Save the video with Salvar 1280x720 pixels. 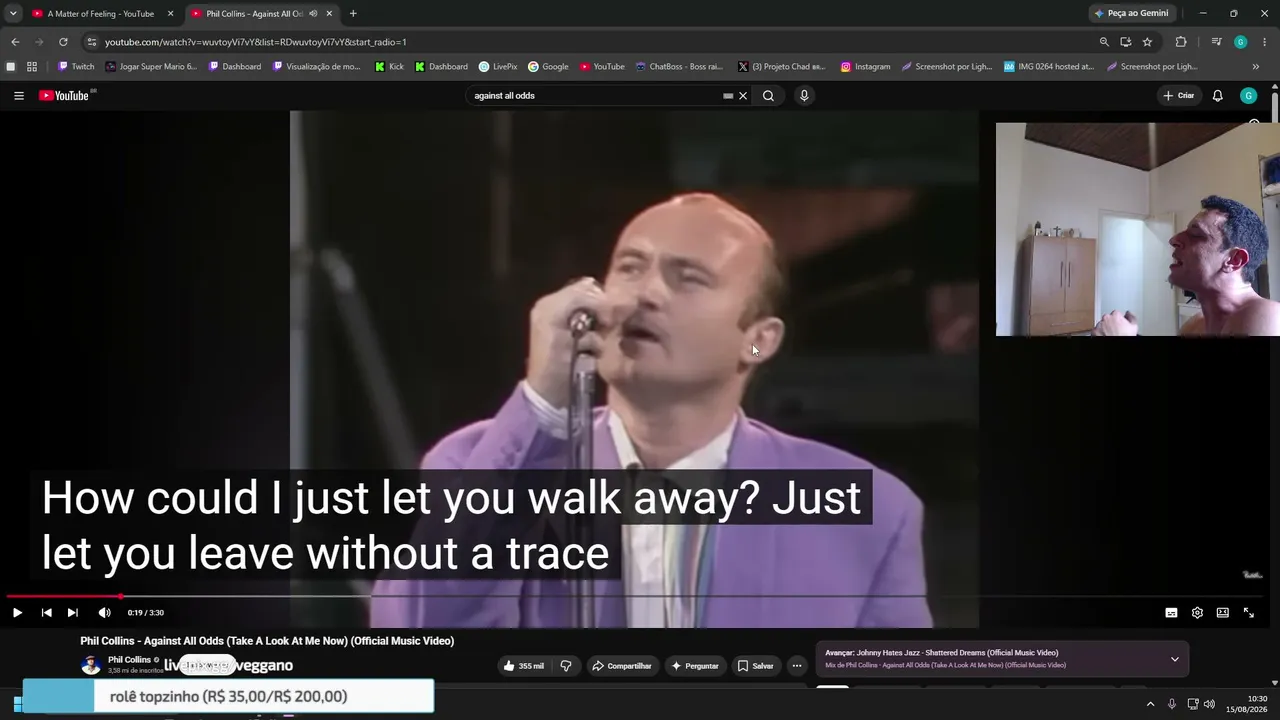(x=755, y=666)
